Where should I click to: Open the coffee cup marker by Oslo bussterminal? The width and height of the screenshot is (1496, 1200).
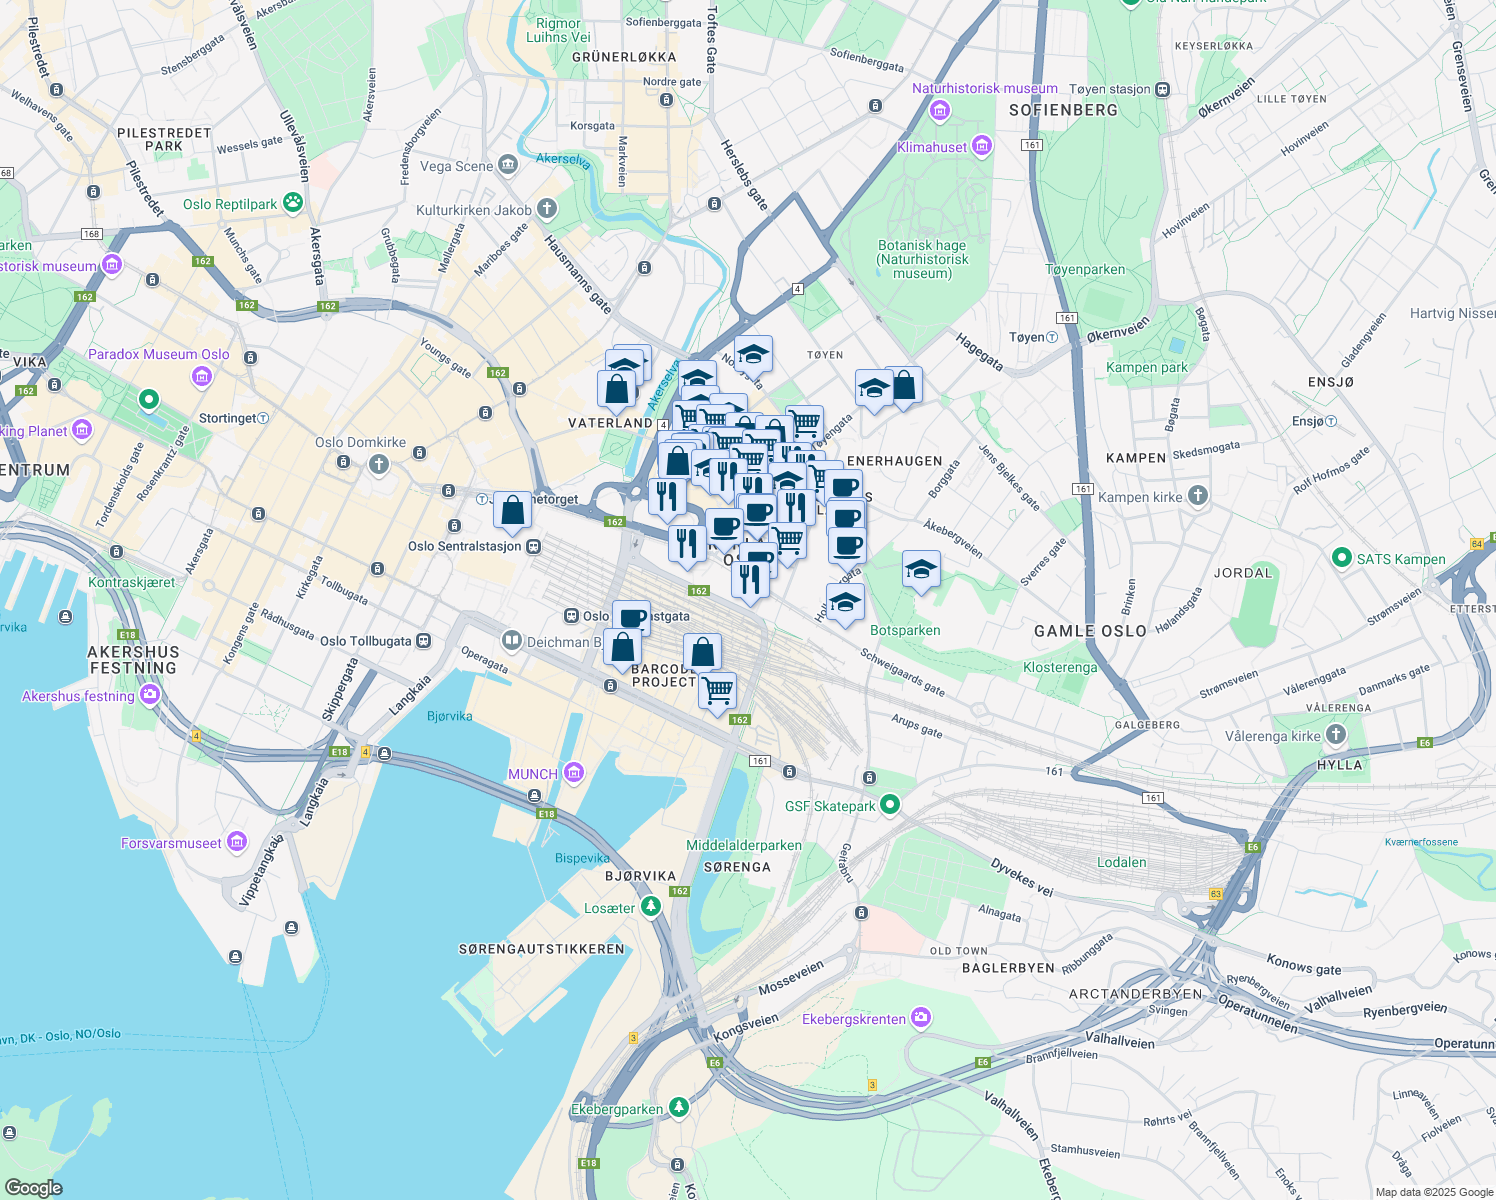[x=632, y=618]
